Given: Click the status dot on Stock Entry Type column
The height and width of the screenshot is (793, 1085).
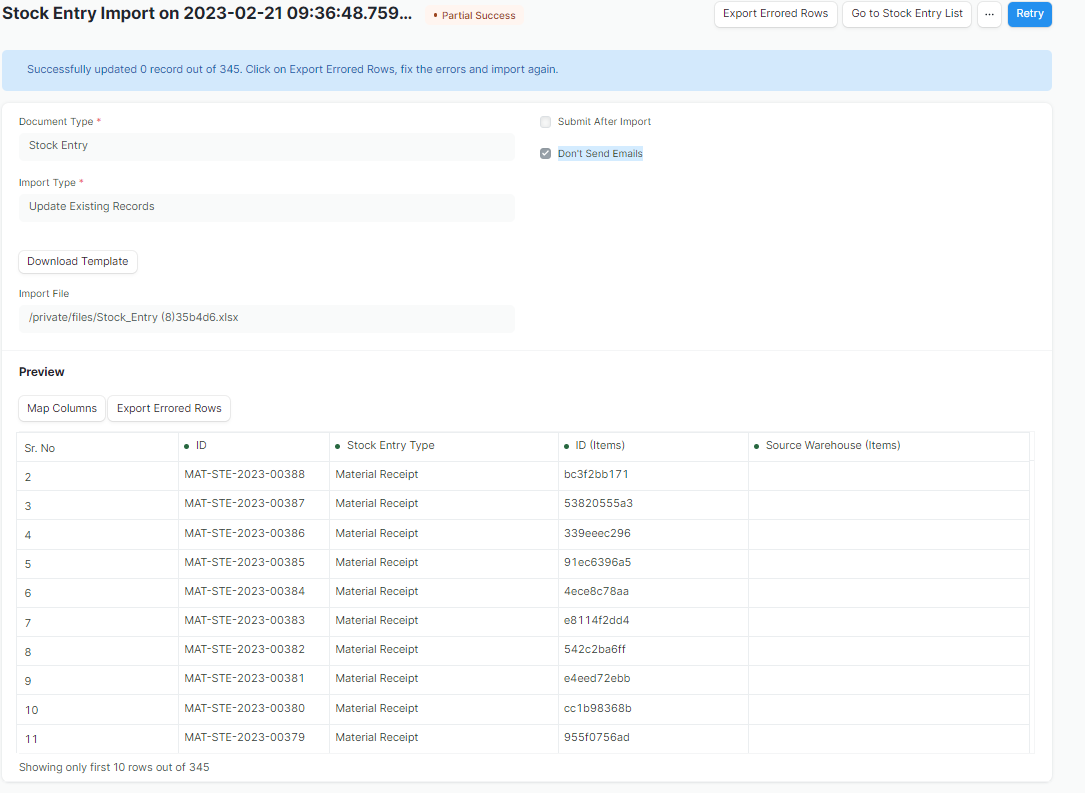Looking at the screenshot, I should [336, 445].
